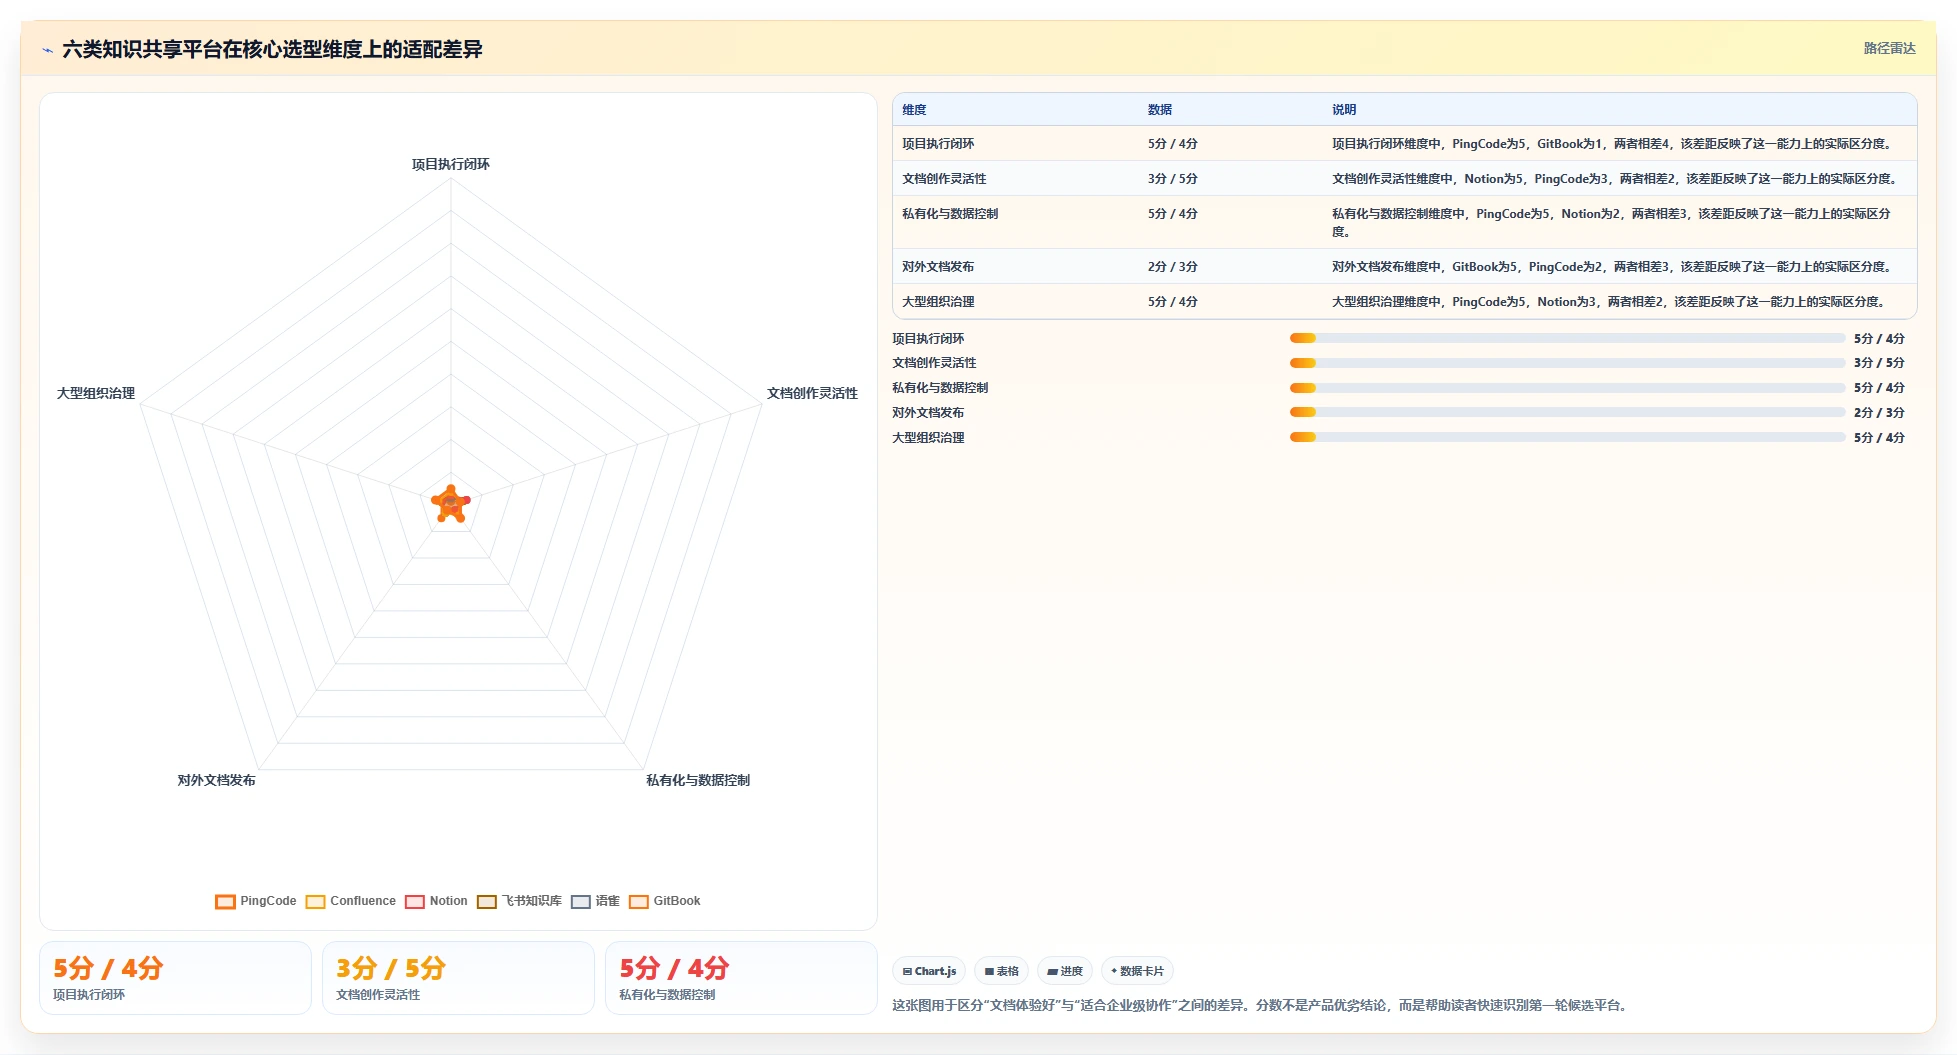Open the 文档创作灵活性 stat card
The image size is (1957, 1055).
(x=458, y=978)
